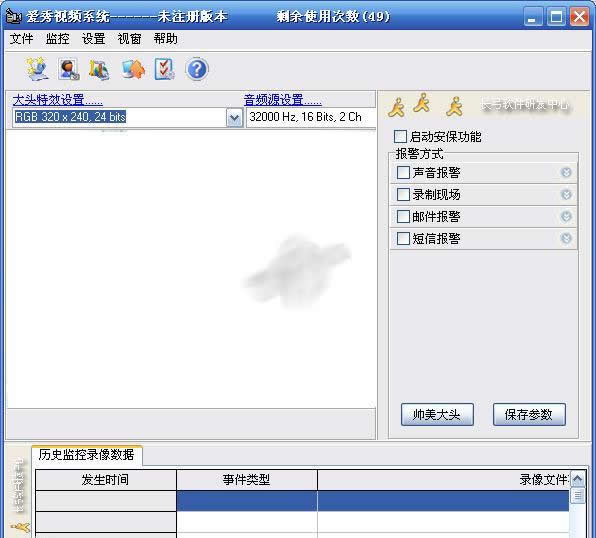Enable the 启动安保功能 checkbox
This screenshot has width=596, height=538.
tap(400, 136)
